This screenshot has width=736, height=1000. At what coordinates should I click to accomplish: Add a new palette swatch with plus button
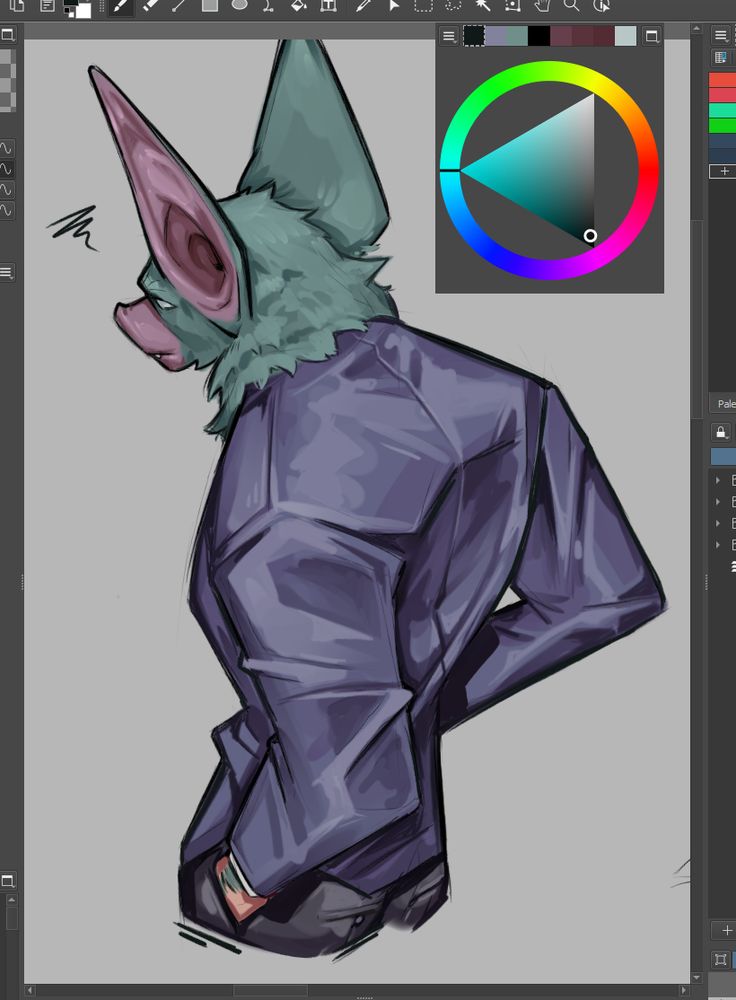tap(723, 171)
